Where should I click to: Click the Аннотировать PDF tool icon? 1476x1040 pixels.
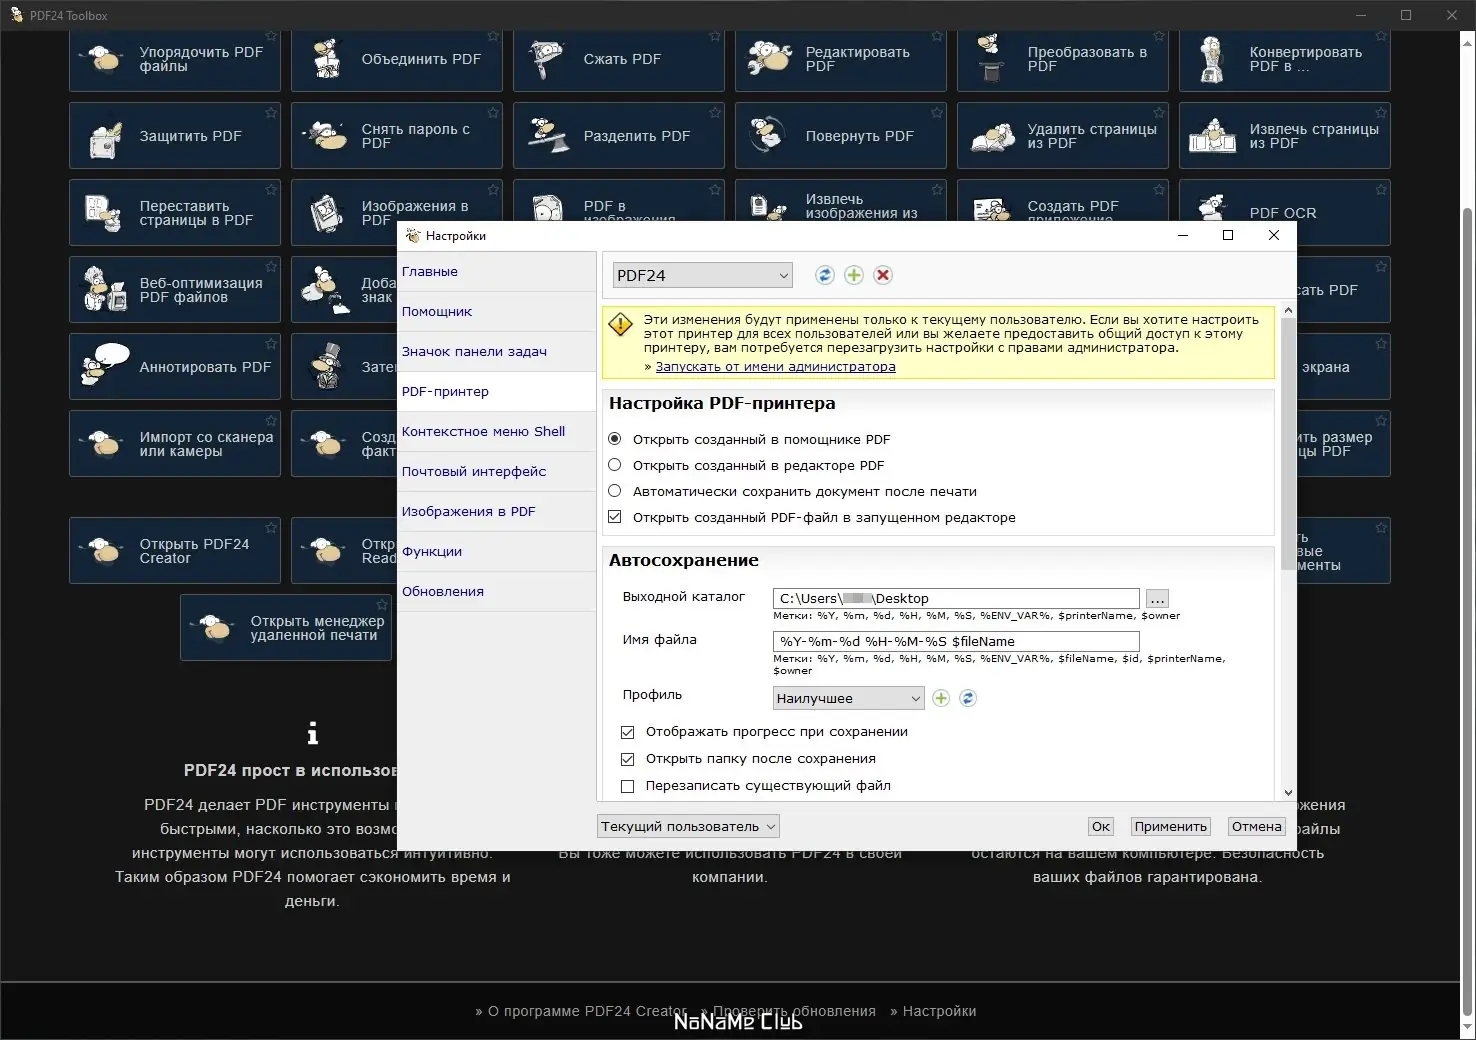pos(105,365)
